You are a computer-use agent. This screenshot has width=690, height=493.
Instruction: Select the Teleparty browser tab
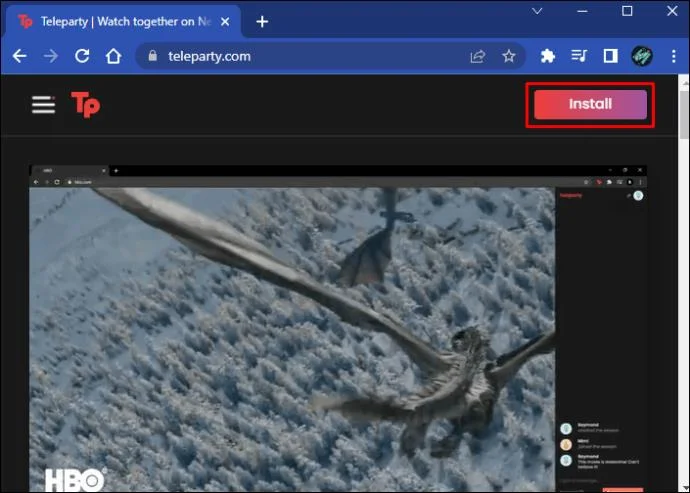pos(123,22)
